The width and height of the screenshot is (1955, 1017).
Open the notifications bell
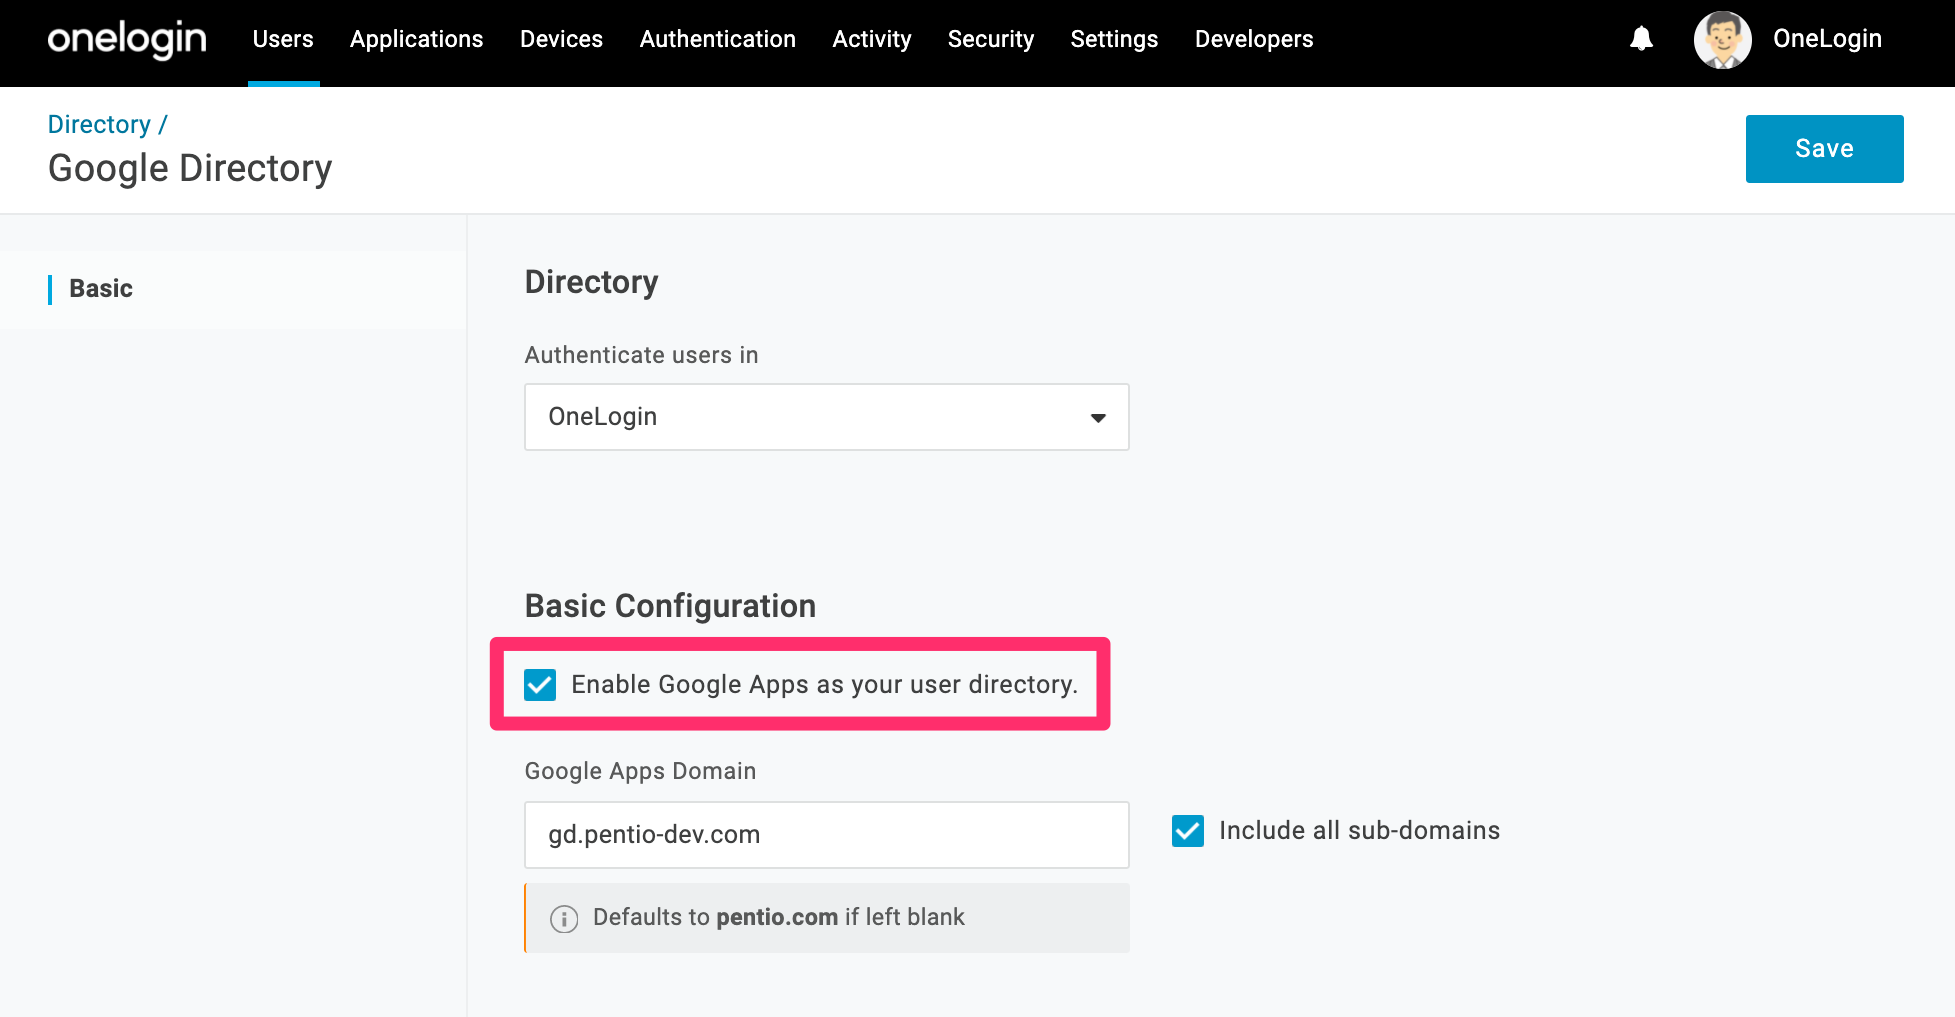coord(1641,39)
